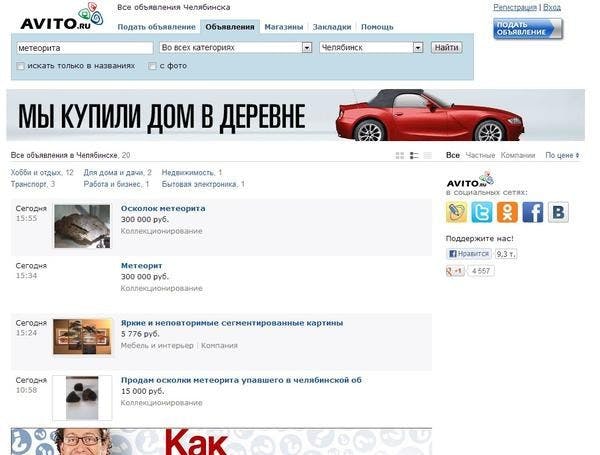The image size is (600, 455).
Task: Sort listings with 'По цене'
Action: coord(562,155)
